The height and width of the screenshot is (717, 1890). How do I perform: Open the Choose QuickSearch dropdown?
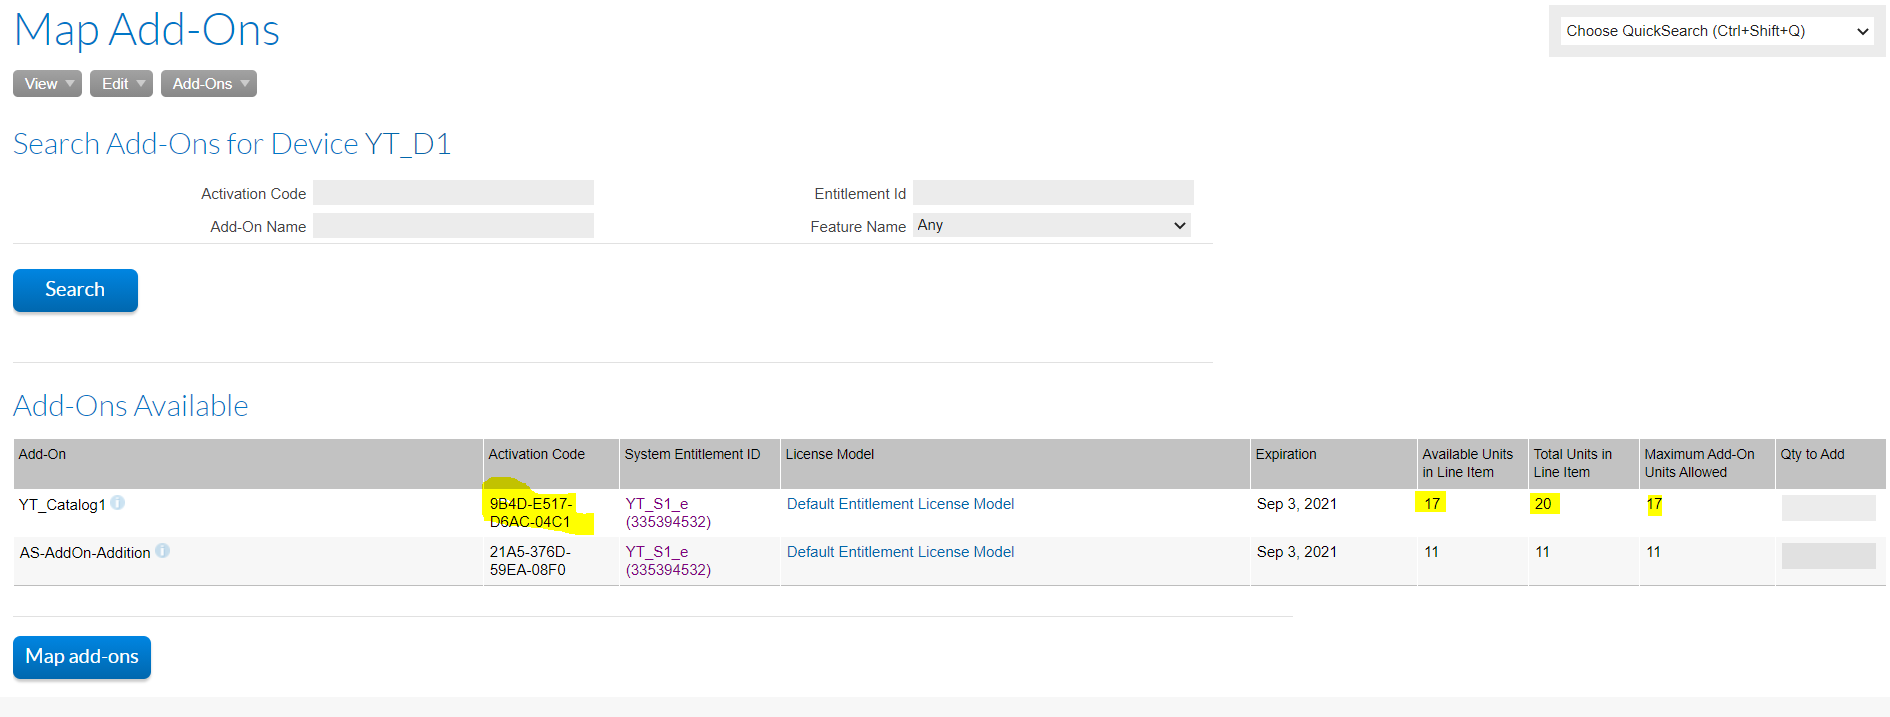click(x=1717, y=31)
